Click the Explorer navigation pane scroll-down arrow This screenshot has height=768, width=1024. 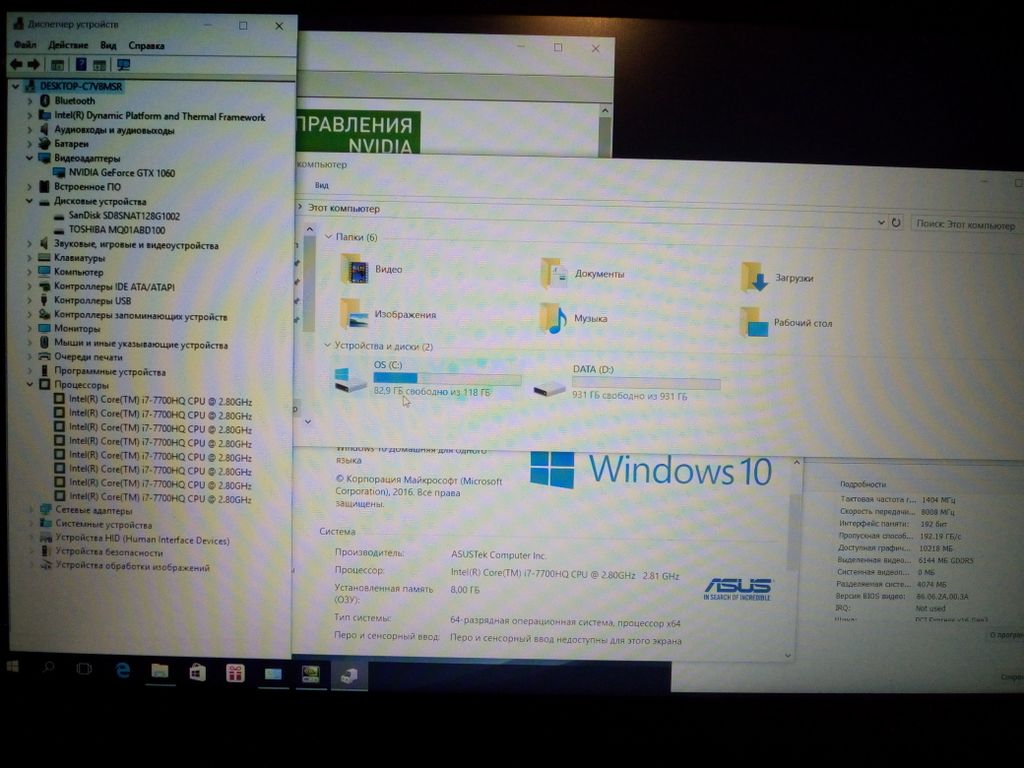click(308, 421)
